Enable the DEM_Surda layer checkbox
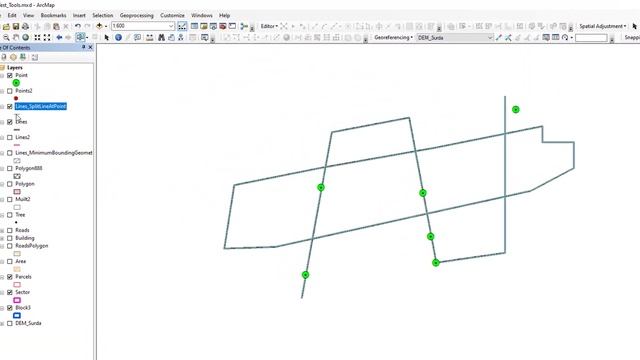The height and width of the screenshot is (360, 640). coord(10,323)
